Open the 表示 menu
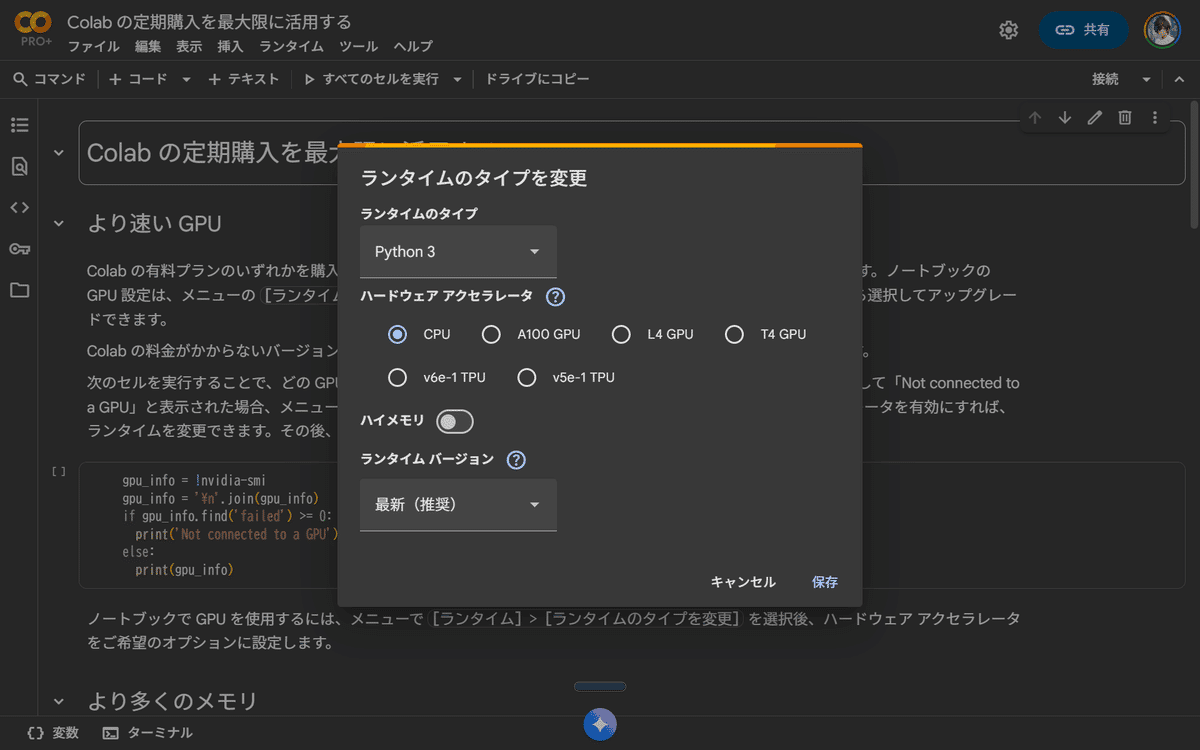Screen dimensions: 1200x750 (189, 47)
